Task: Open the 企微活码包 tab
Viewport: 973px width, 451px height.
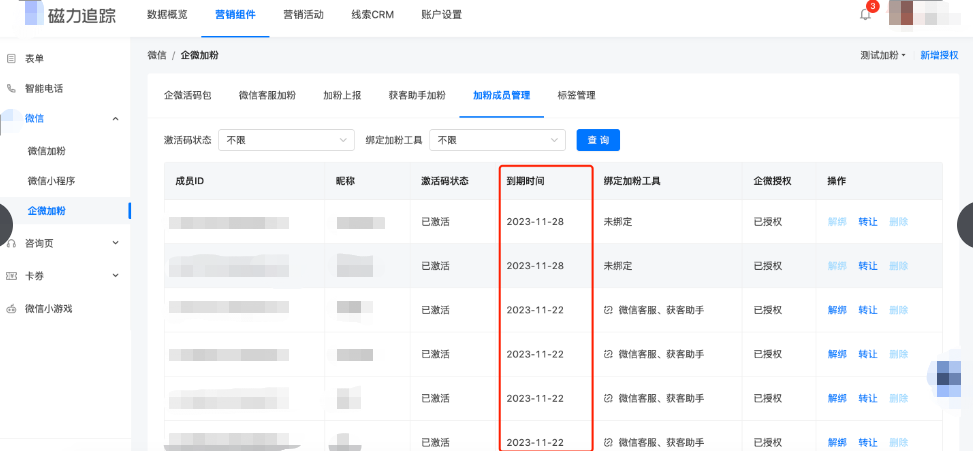Action: click(x=188, y=96)
